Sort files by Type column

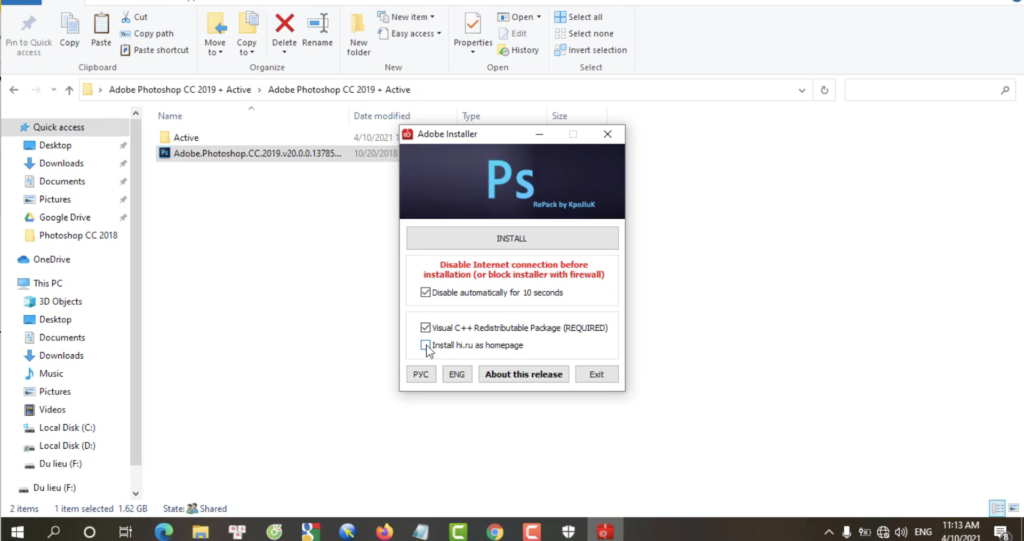tap(471, 116)
